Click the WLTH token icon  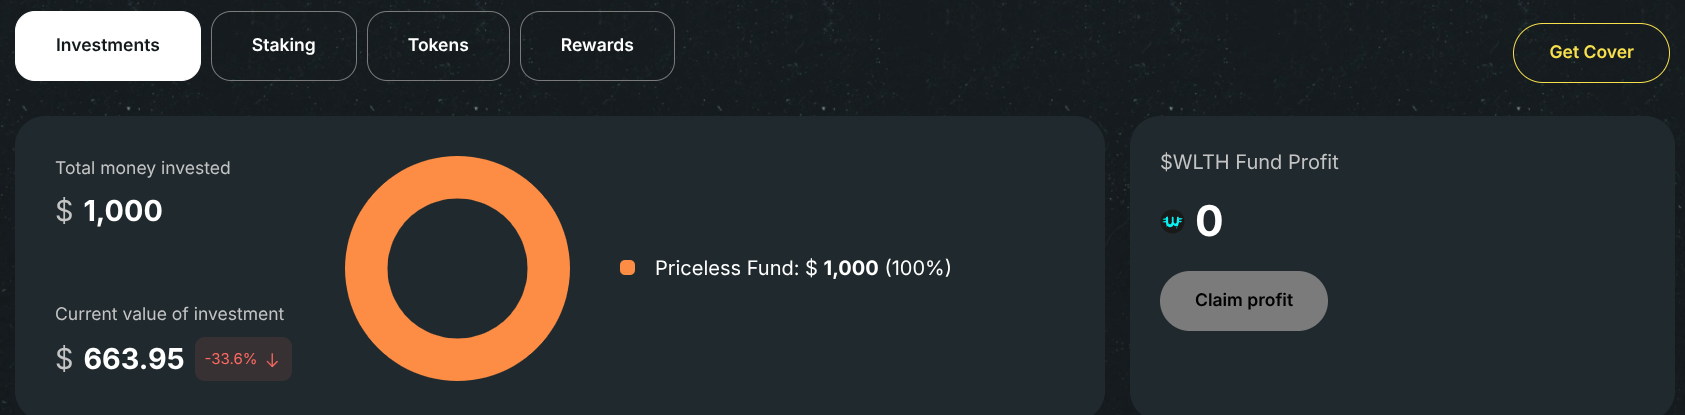point(1172,222)
